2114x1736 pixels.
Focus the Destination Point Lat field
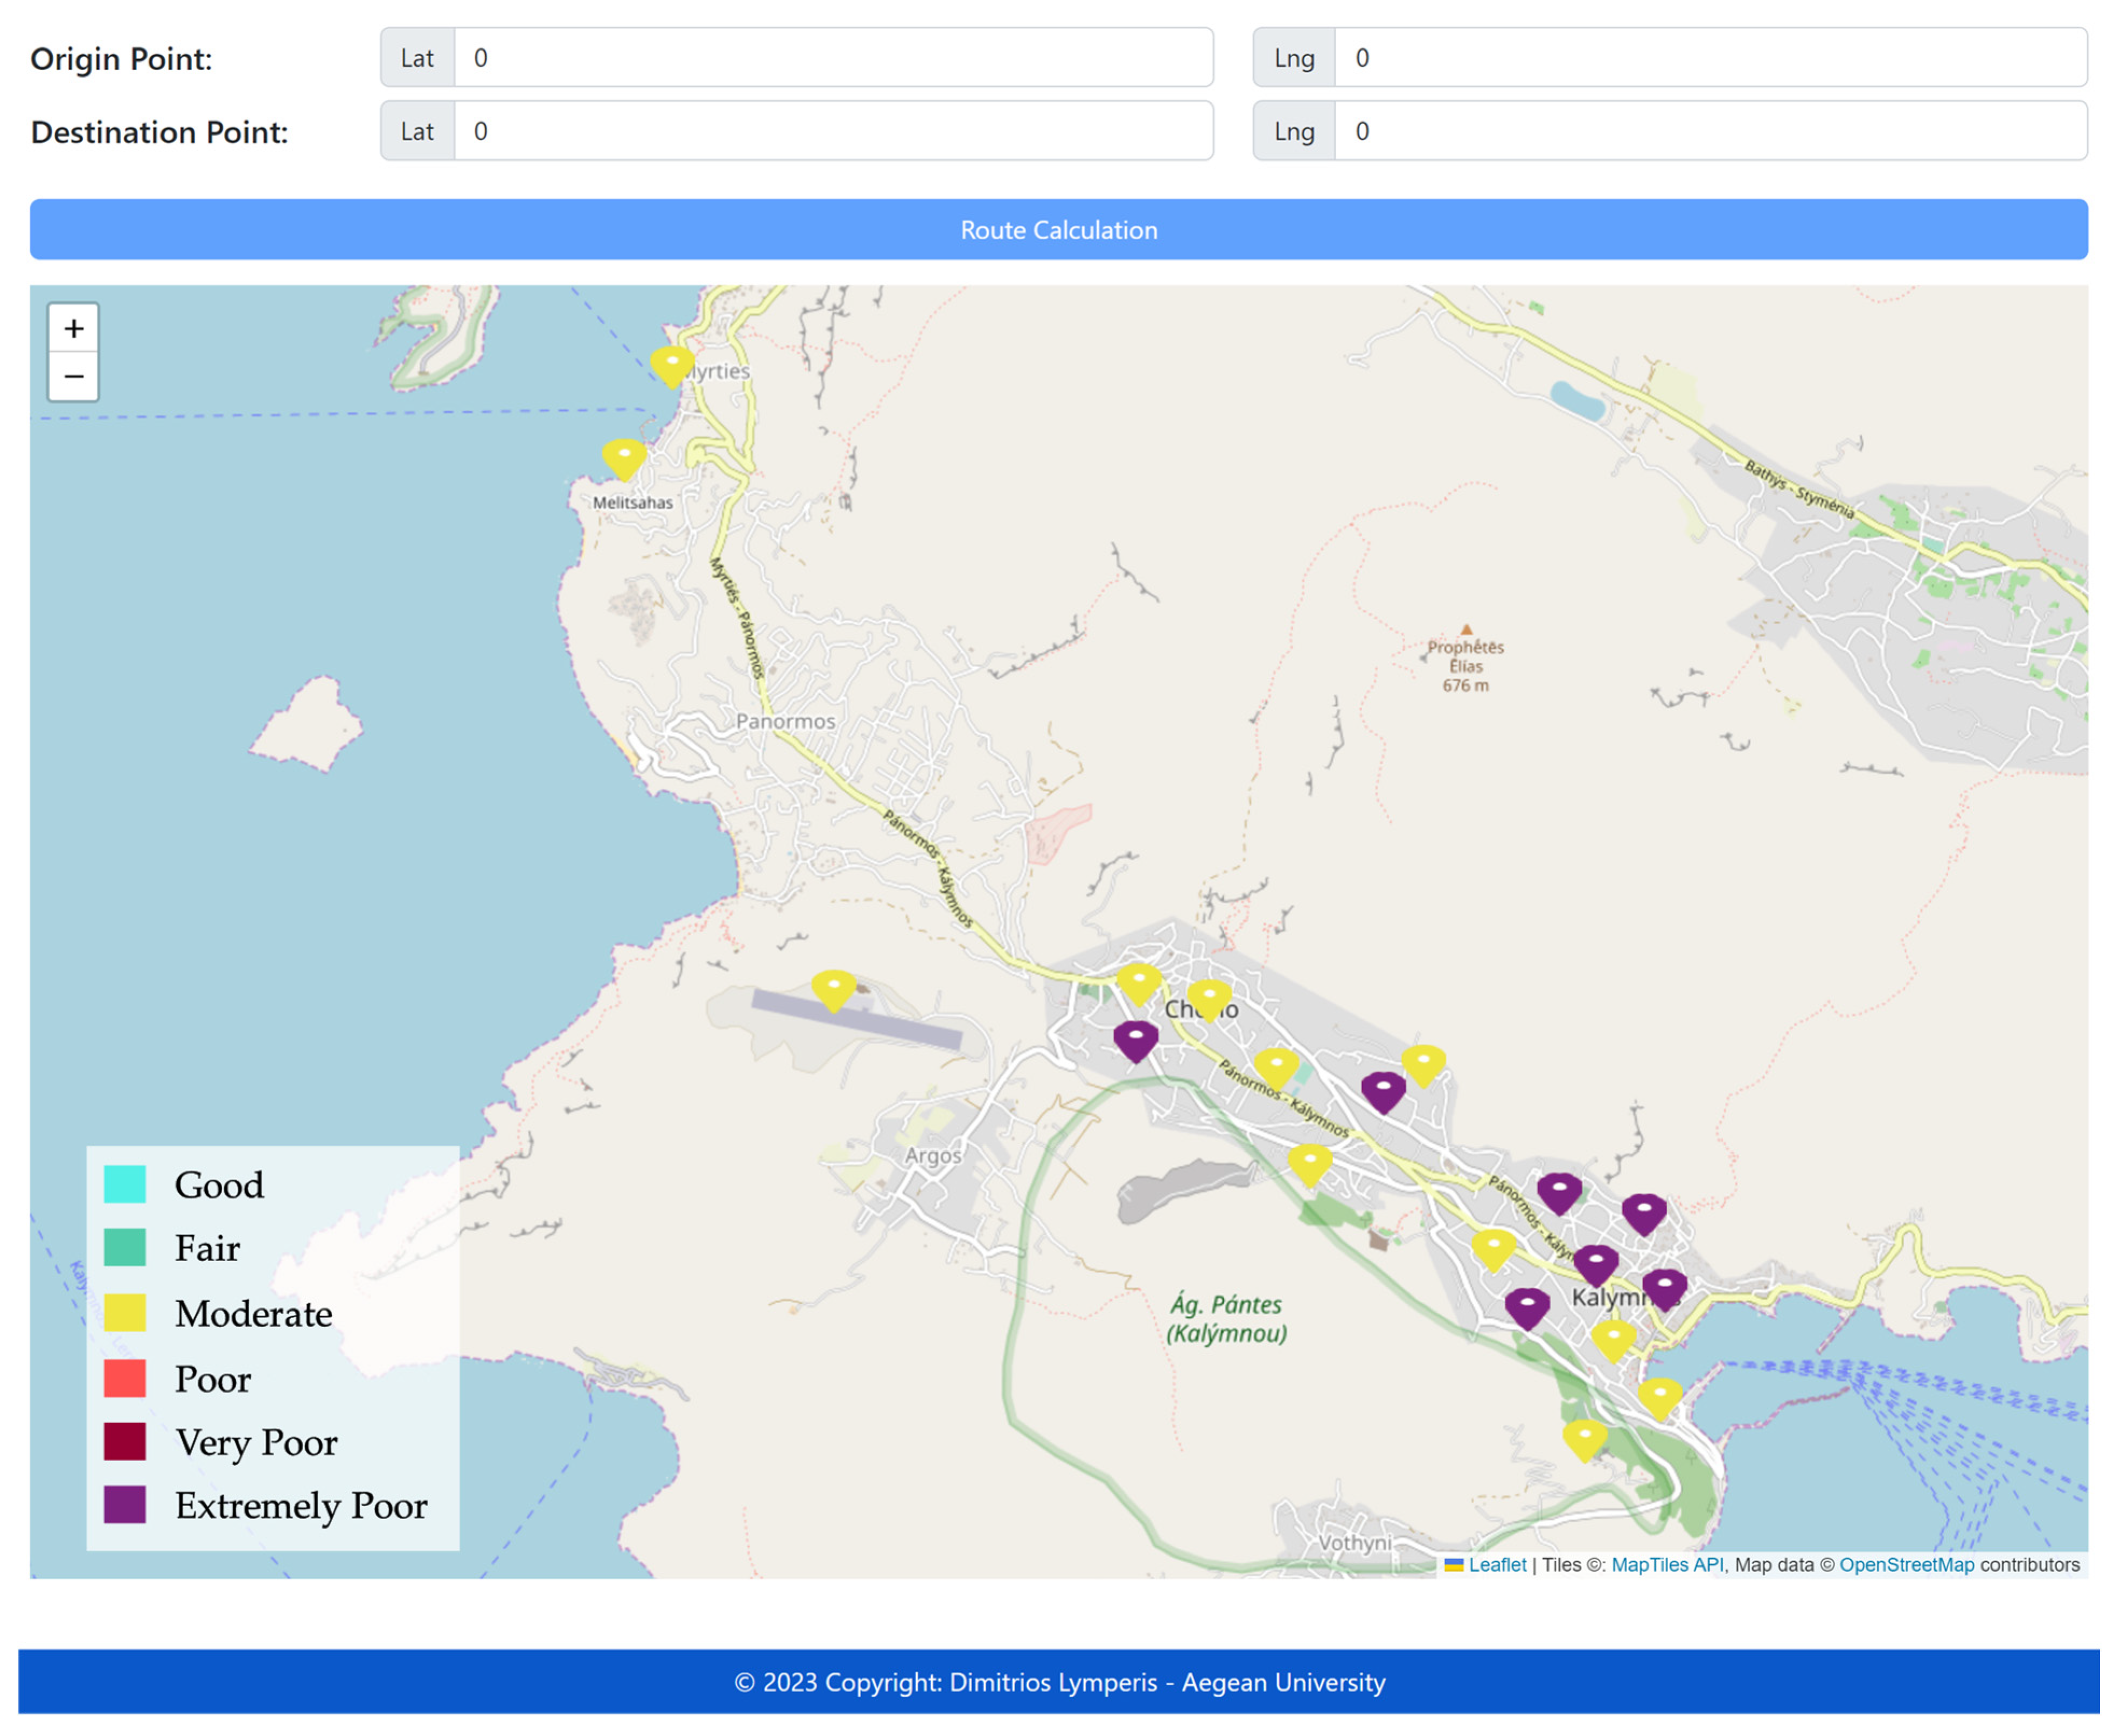click(833, 131)
